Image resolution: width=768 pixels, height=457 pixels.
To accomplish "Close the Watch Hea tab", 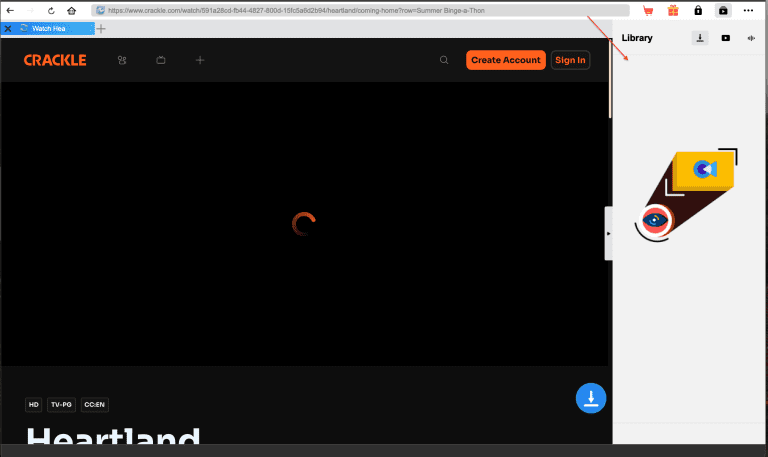I will click(x=8, y=29).
